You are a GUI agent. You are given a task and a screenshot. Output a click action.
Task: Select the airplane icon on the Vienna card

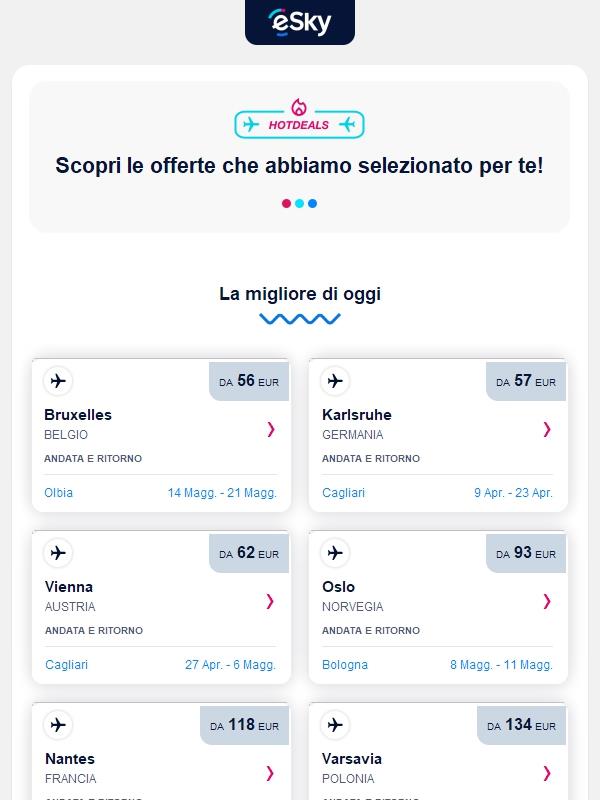tap(60, 553)
